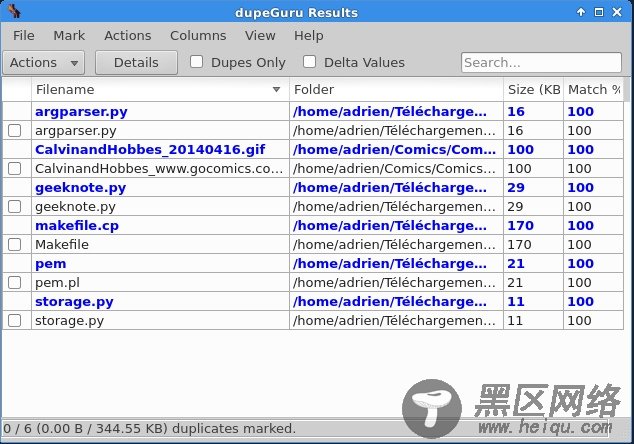The width and height of the screenshot is (634, 444).
Task: Expand the Actions dropdown button in toolbar
Action: 44,63
